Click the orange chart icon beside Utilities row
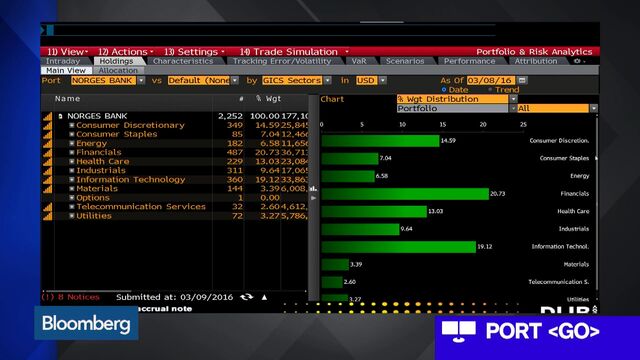 point(48,216)
